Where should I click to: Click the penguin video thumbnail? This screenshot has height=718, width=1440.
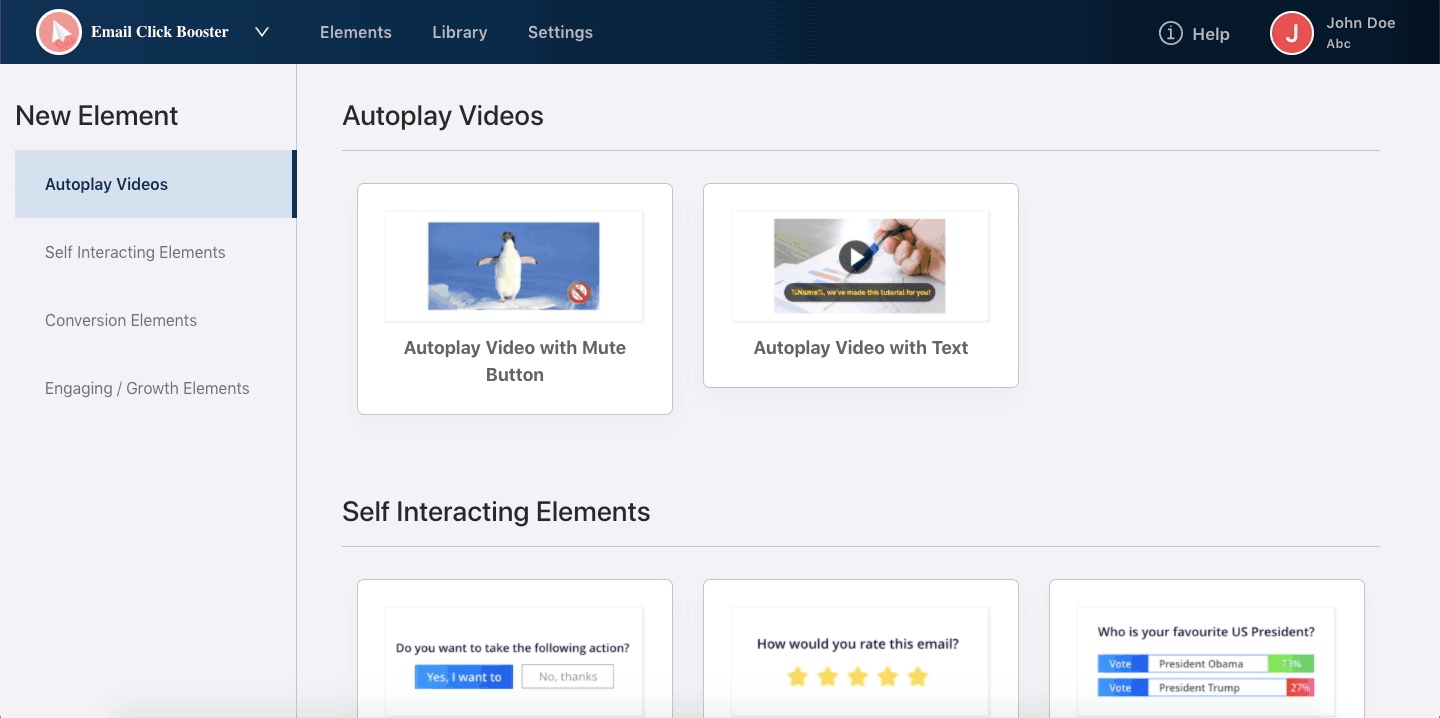[513, 265]
